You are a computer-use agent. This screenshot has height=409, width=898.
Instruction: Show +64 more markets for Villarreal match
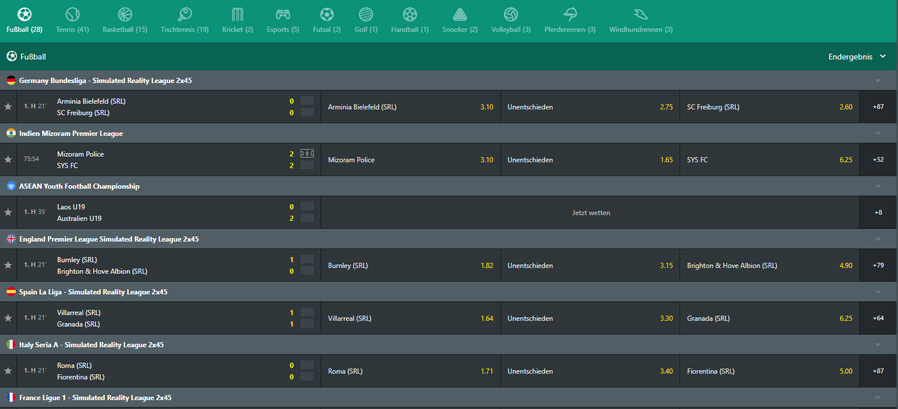point(879,318)
